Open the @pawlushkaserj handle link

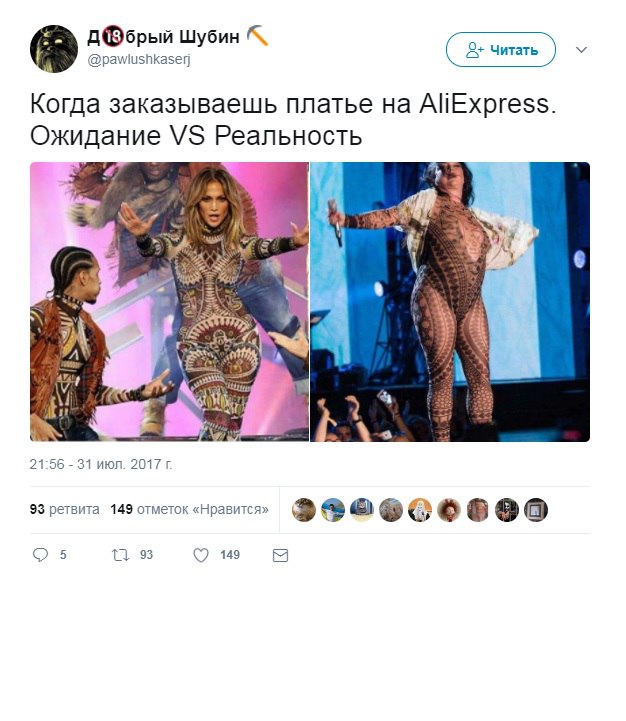[x=139, y=60]
